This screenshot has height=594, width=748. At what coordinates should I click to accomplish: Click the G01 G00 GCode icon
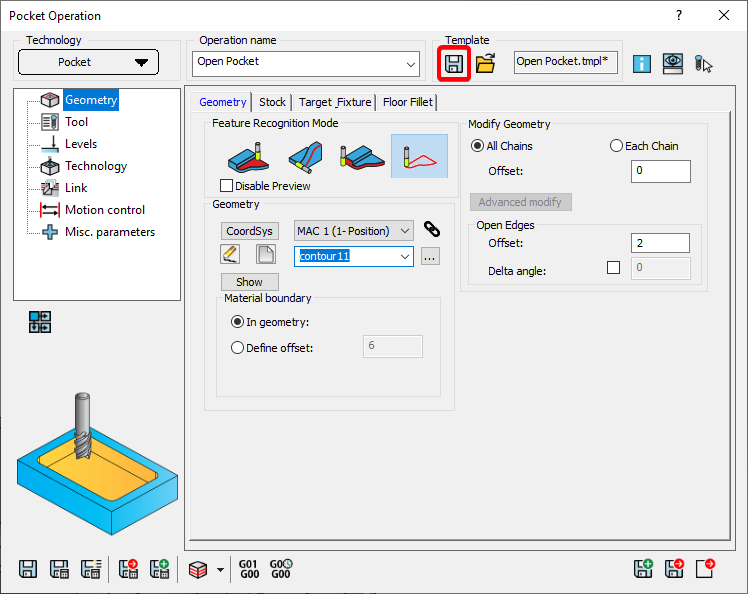(x=248, y=569)
